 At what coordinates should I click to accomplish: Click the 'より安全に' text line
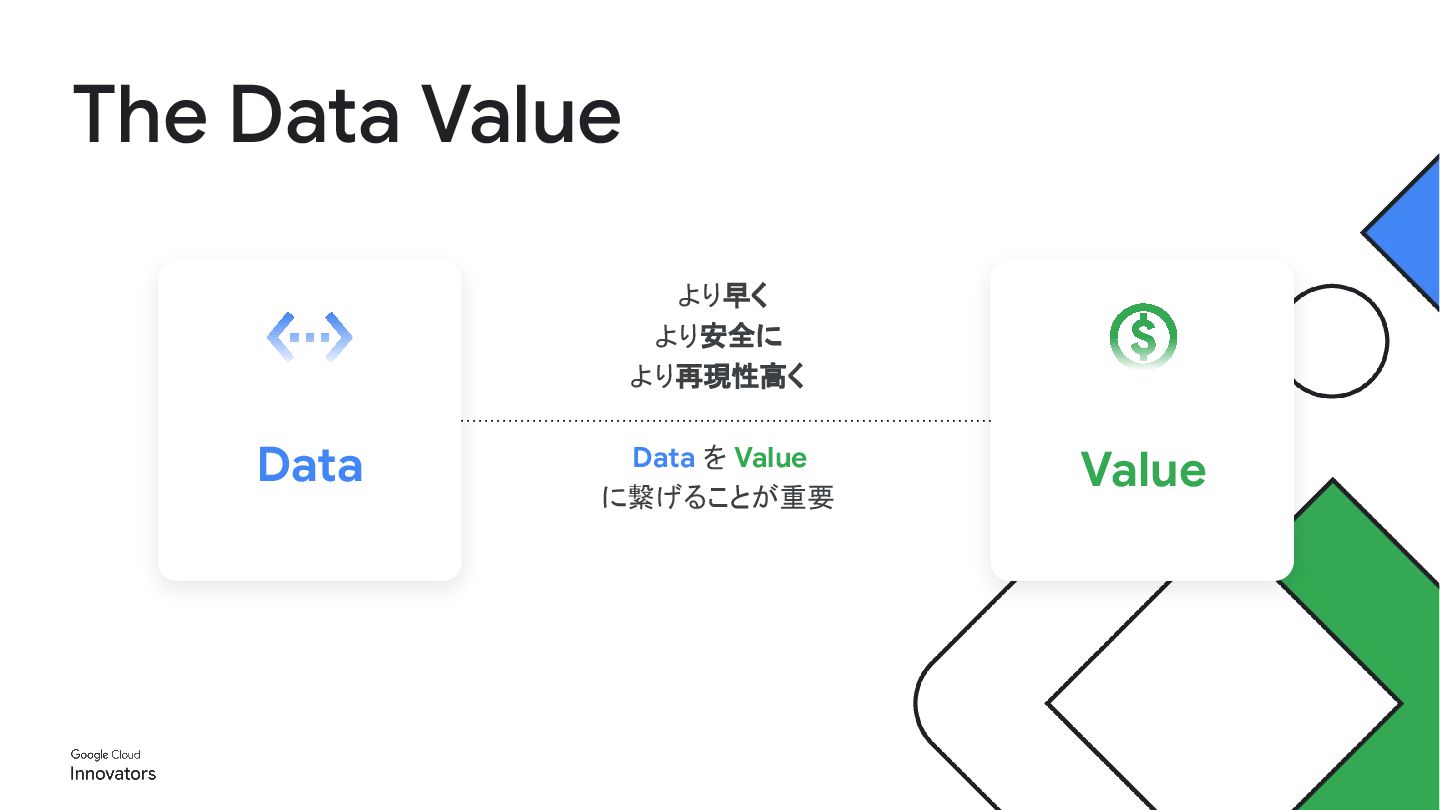pyautogui.click(x=718, y=336)
